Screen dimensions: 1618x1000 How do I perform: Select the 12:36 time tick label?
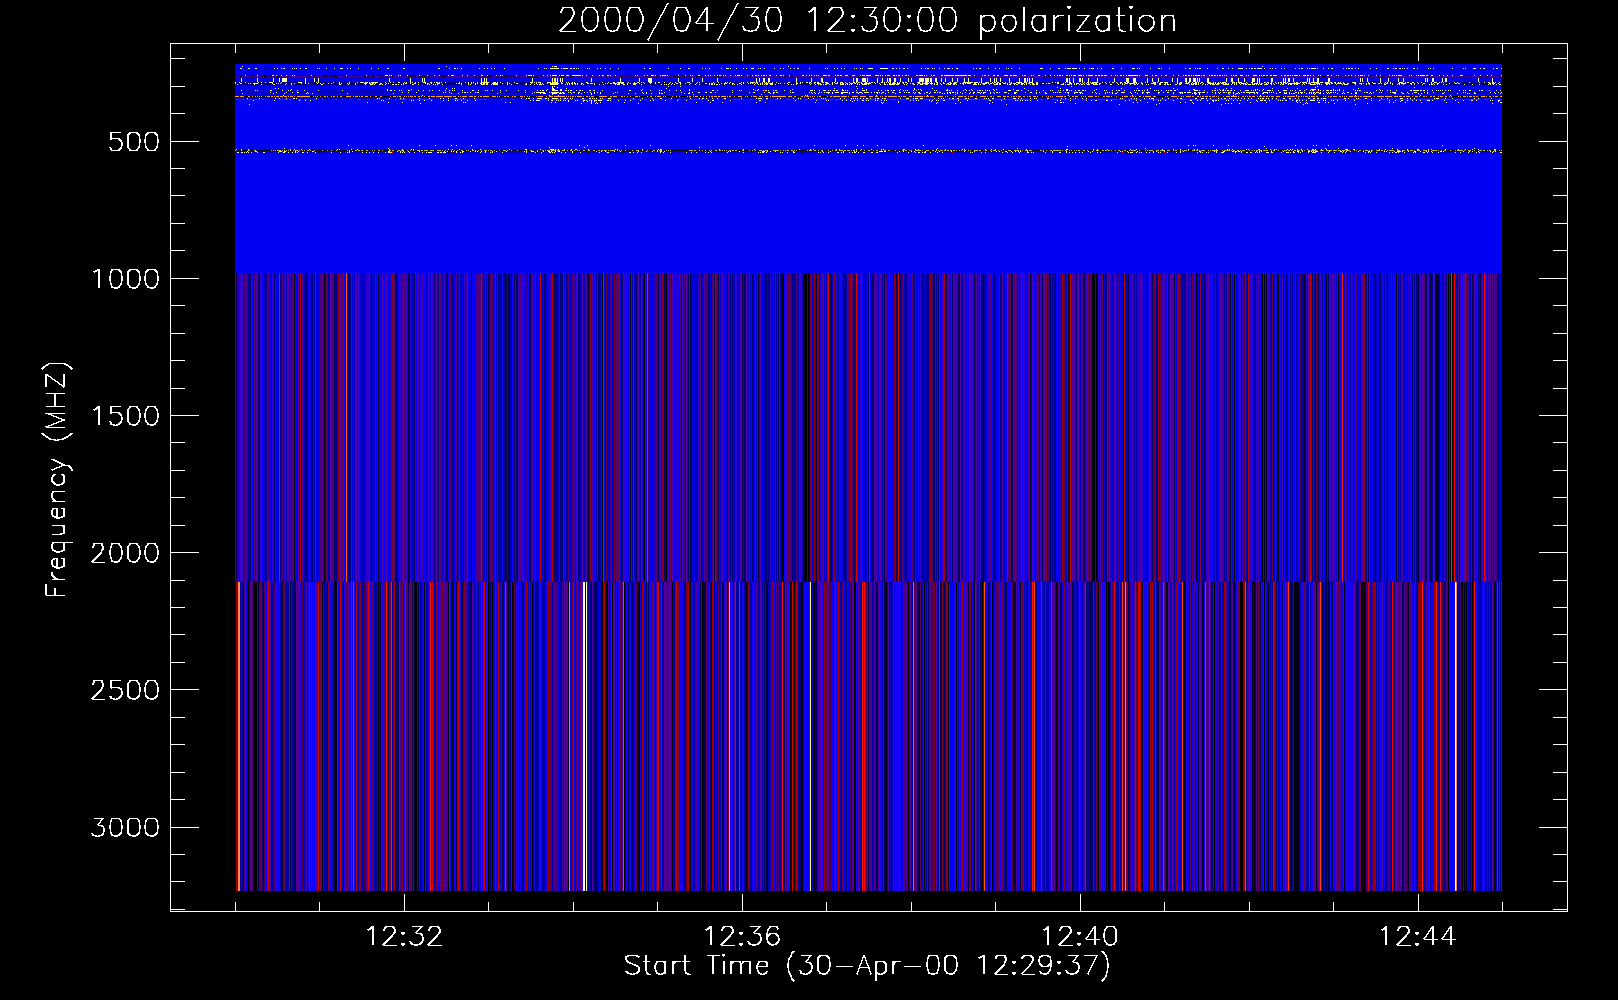click(x=742, y=937)
